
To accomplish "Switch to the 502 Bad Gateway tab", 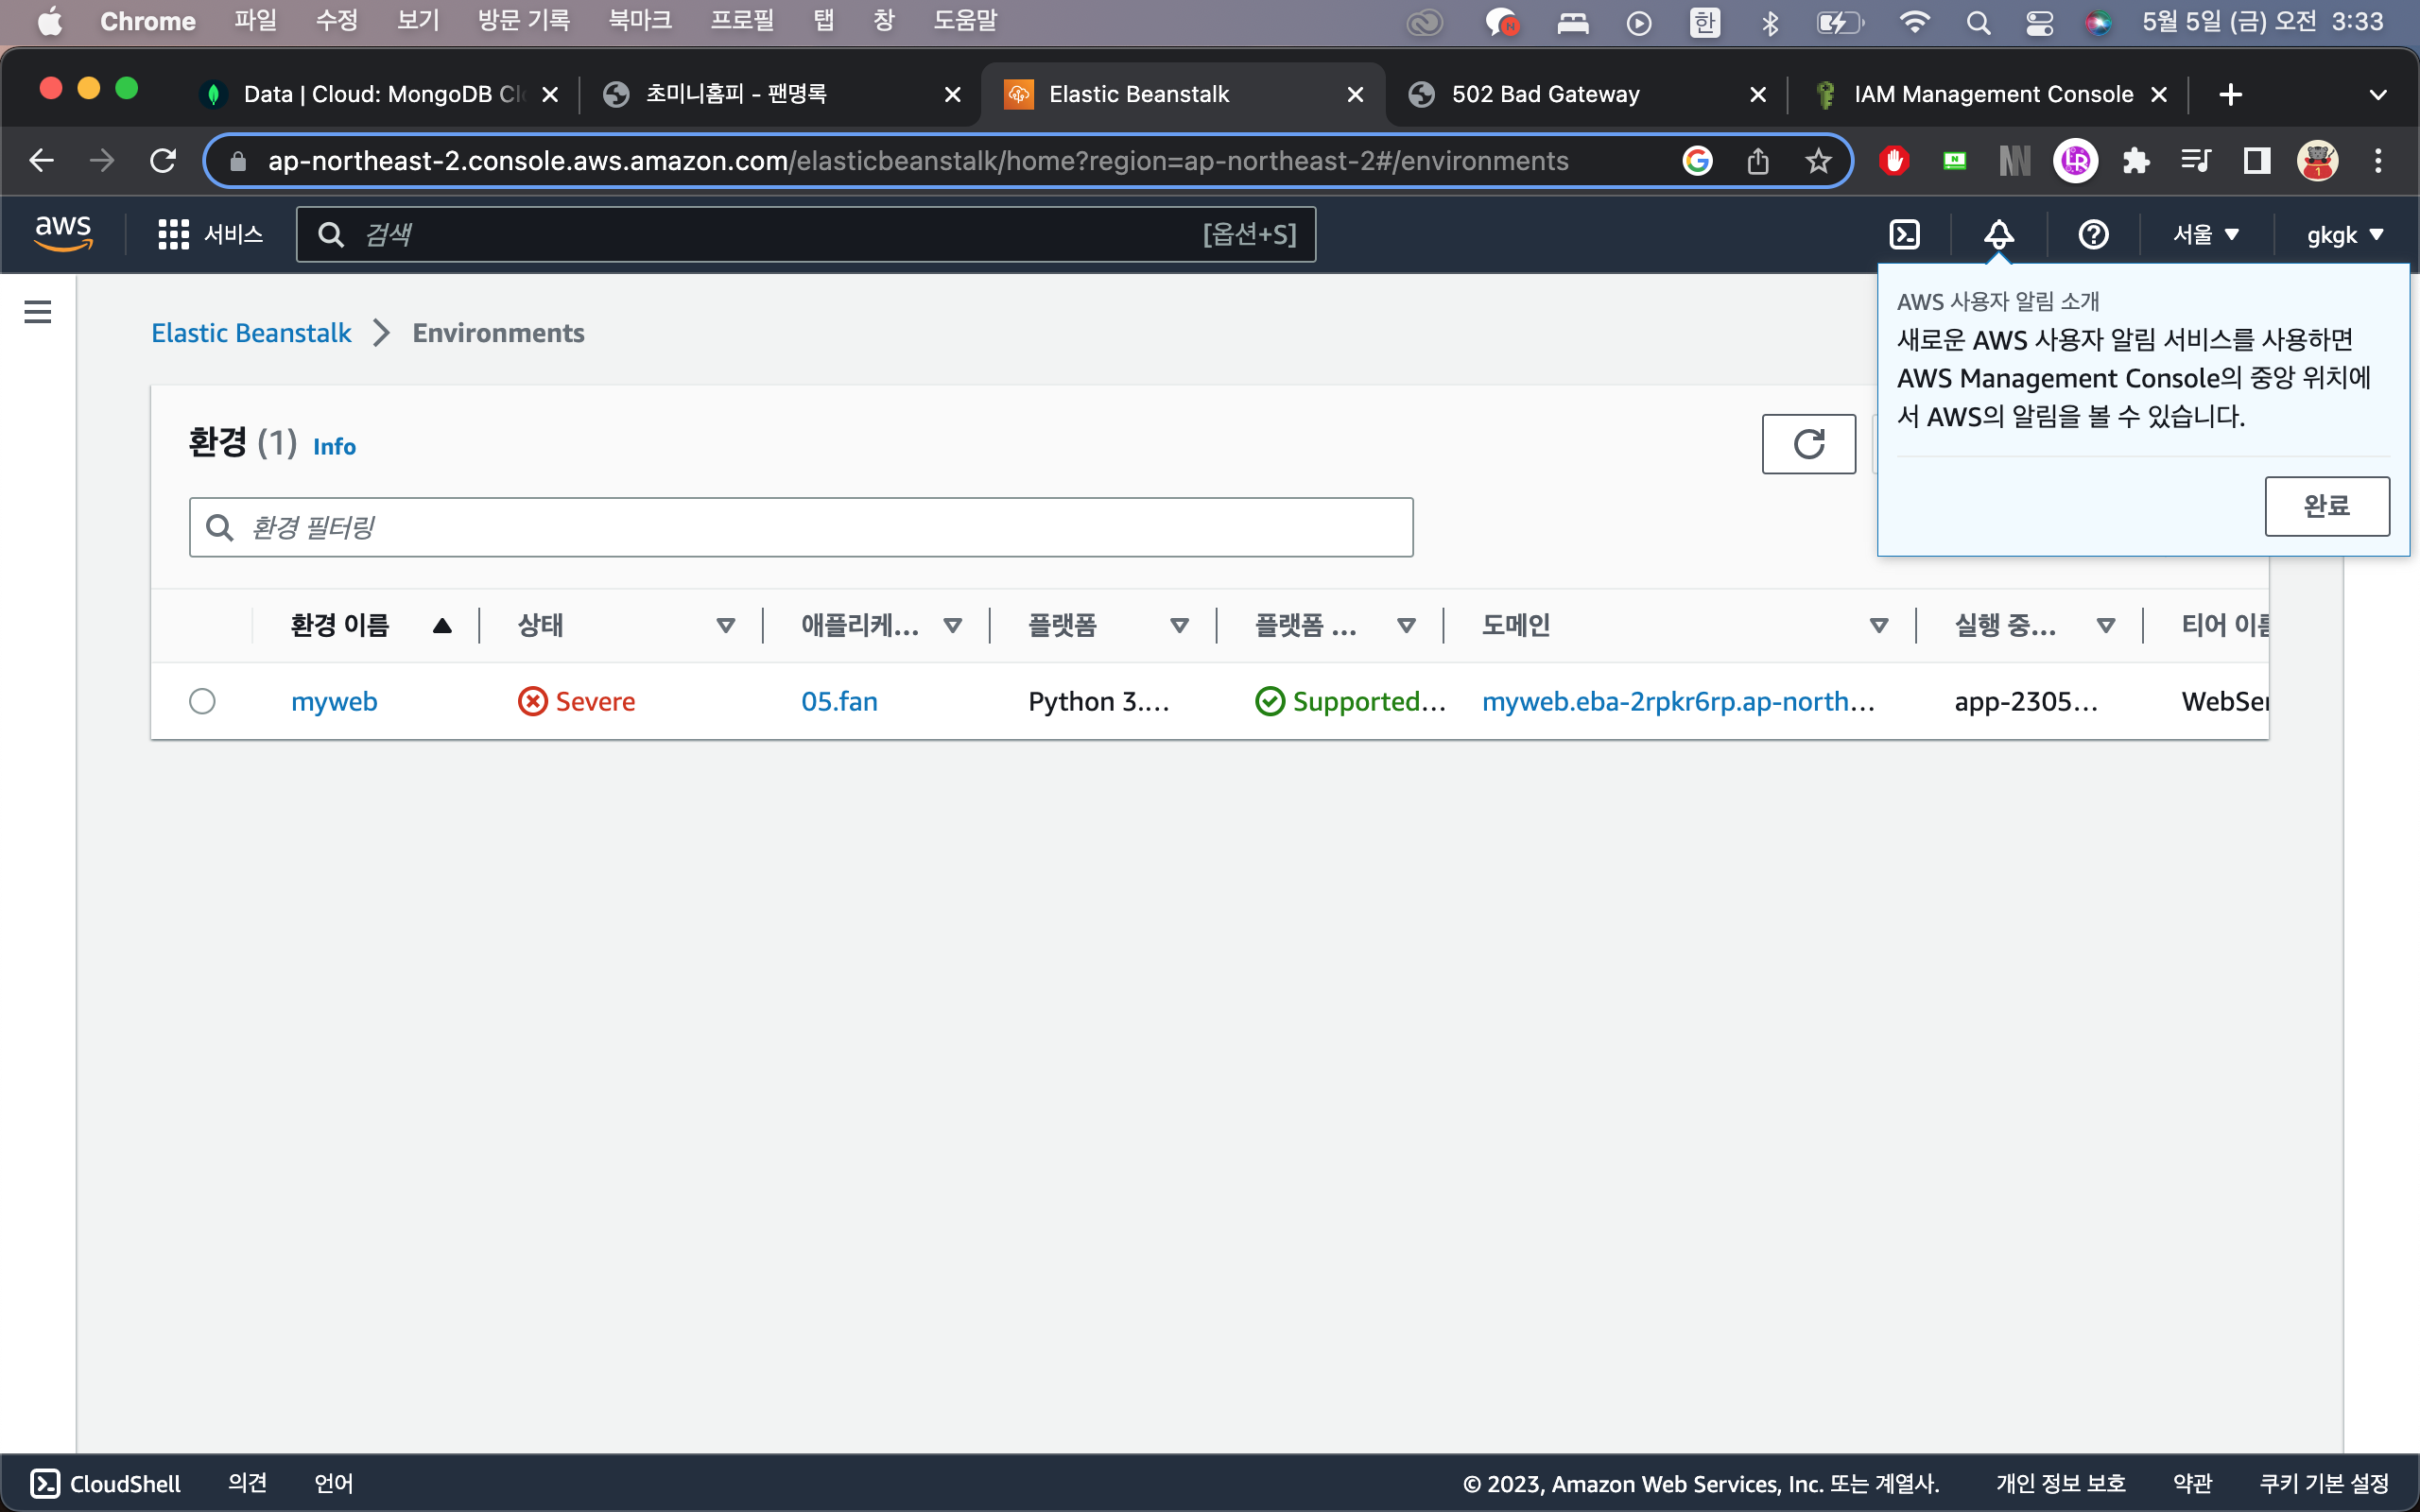I will click(1586, 94).
